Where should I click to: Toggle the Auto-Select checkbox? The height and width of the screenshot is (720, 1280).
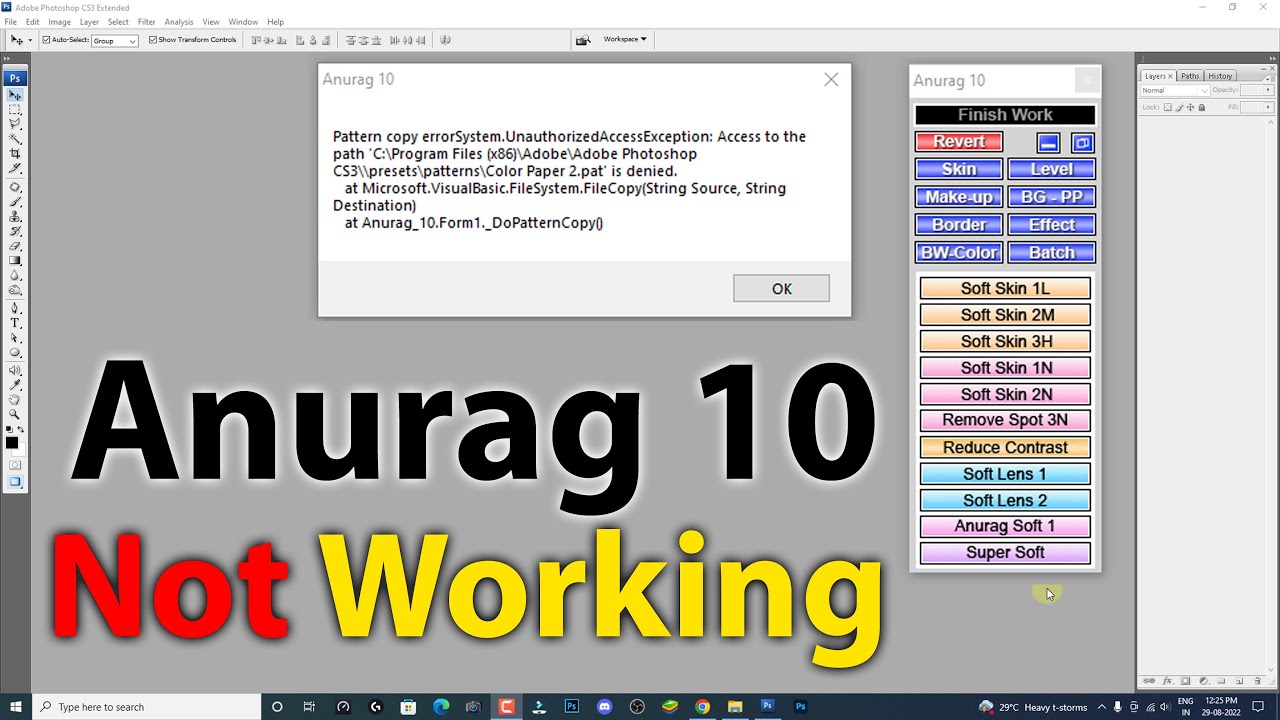click(x=46, y=40)
